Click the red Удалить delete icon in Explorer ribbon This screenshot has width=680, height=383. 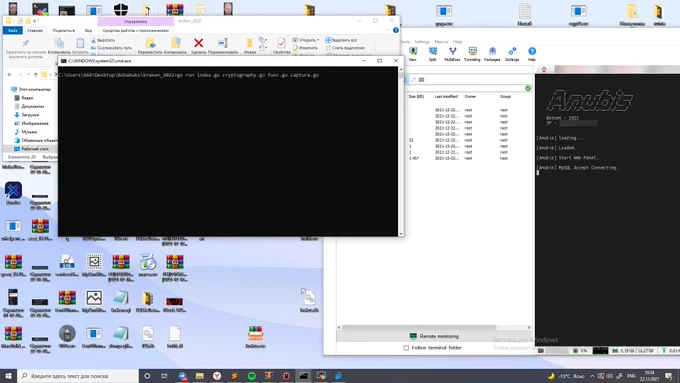coord(198,43)
